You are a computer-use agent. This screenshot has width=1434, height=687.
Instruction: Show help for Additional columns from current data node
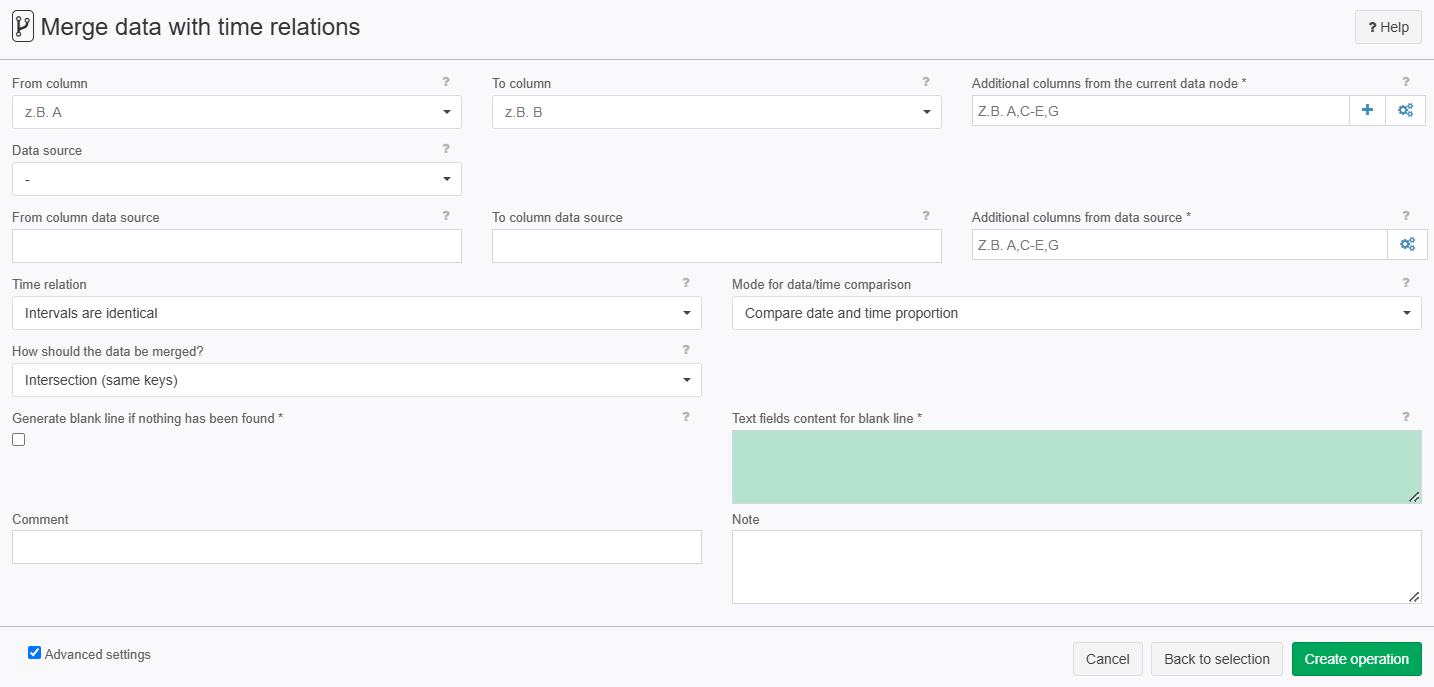1406,82
